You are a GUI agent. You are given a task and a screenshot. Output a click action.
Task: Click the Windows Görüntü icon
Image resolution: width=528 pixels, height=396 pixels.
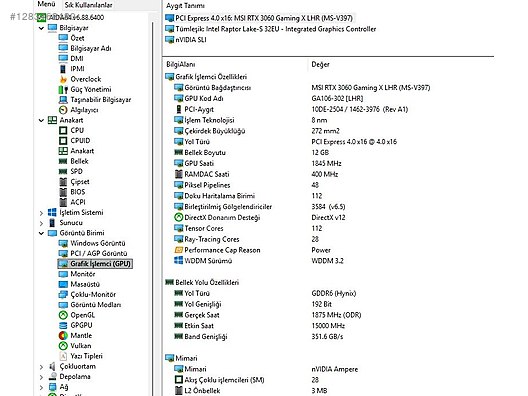63,243
